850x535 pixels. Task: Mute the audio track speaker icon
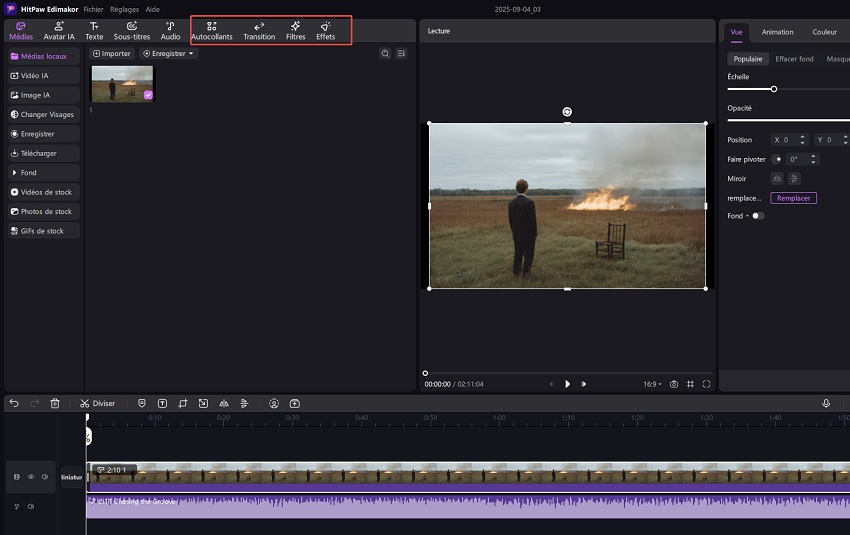tap(31, 506)
